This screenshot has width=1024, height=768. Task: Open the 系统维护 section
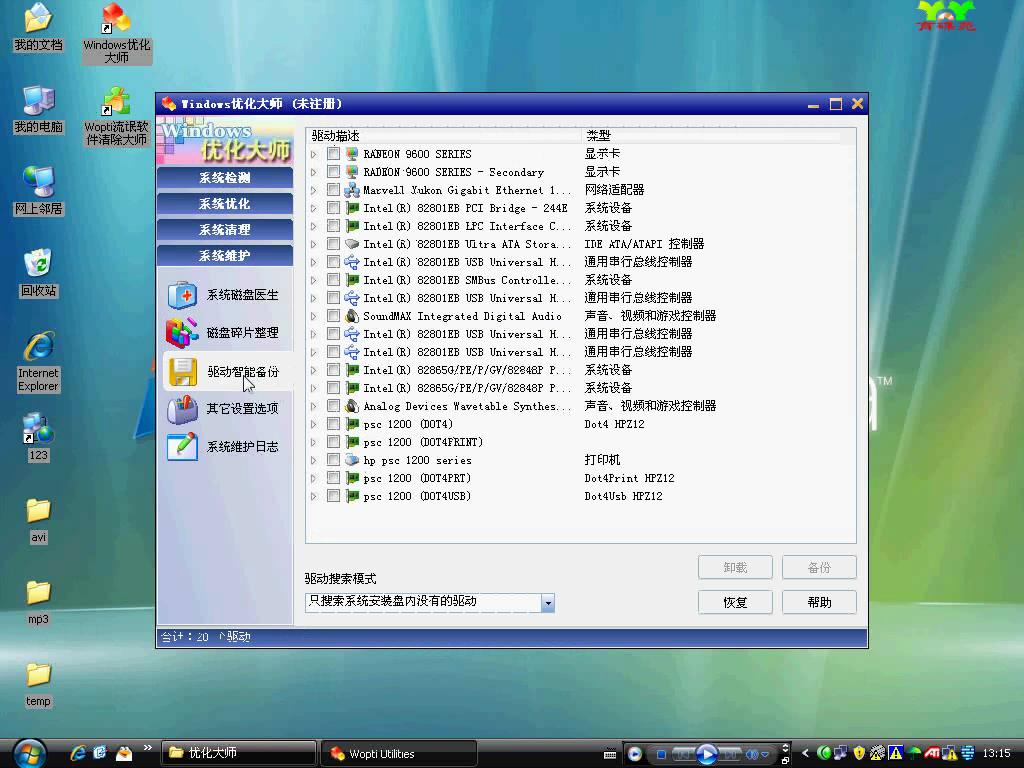point(225,255)
